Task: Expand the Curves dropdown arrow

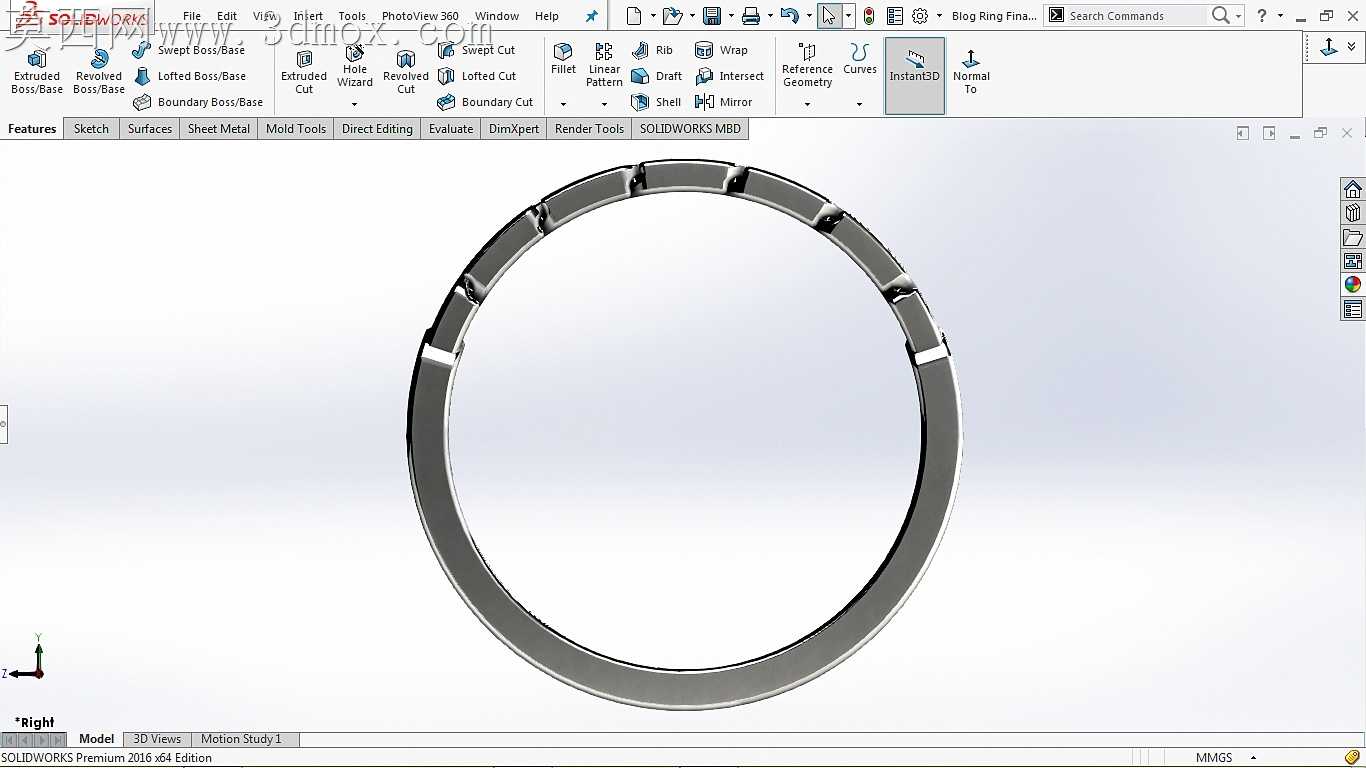Action: click(860, 104)
